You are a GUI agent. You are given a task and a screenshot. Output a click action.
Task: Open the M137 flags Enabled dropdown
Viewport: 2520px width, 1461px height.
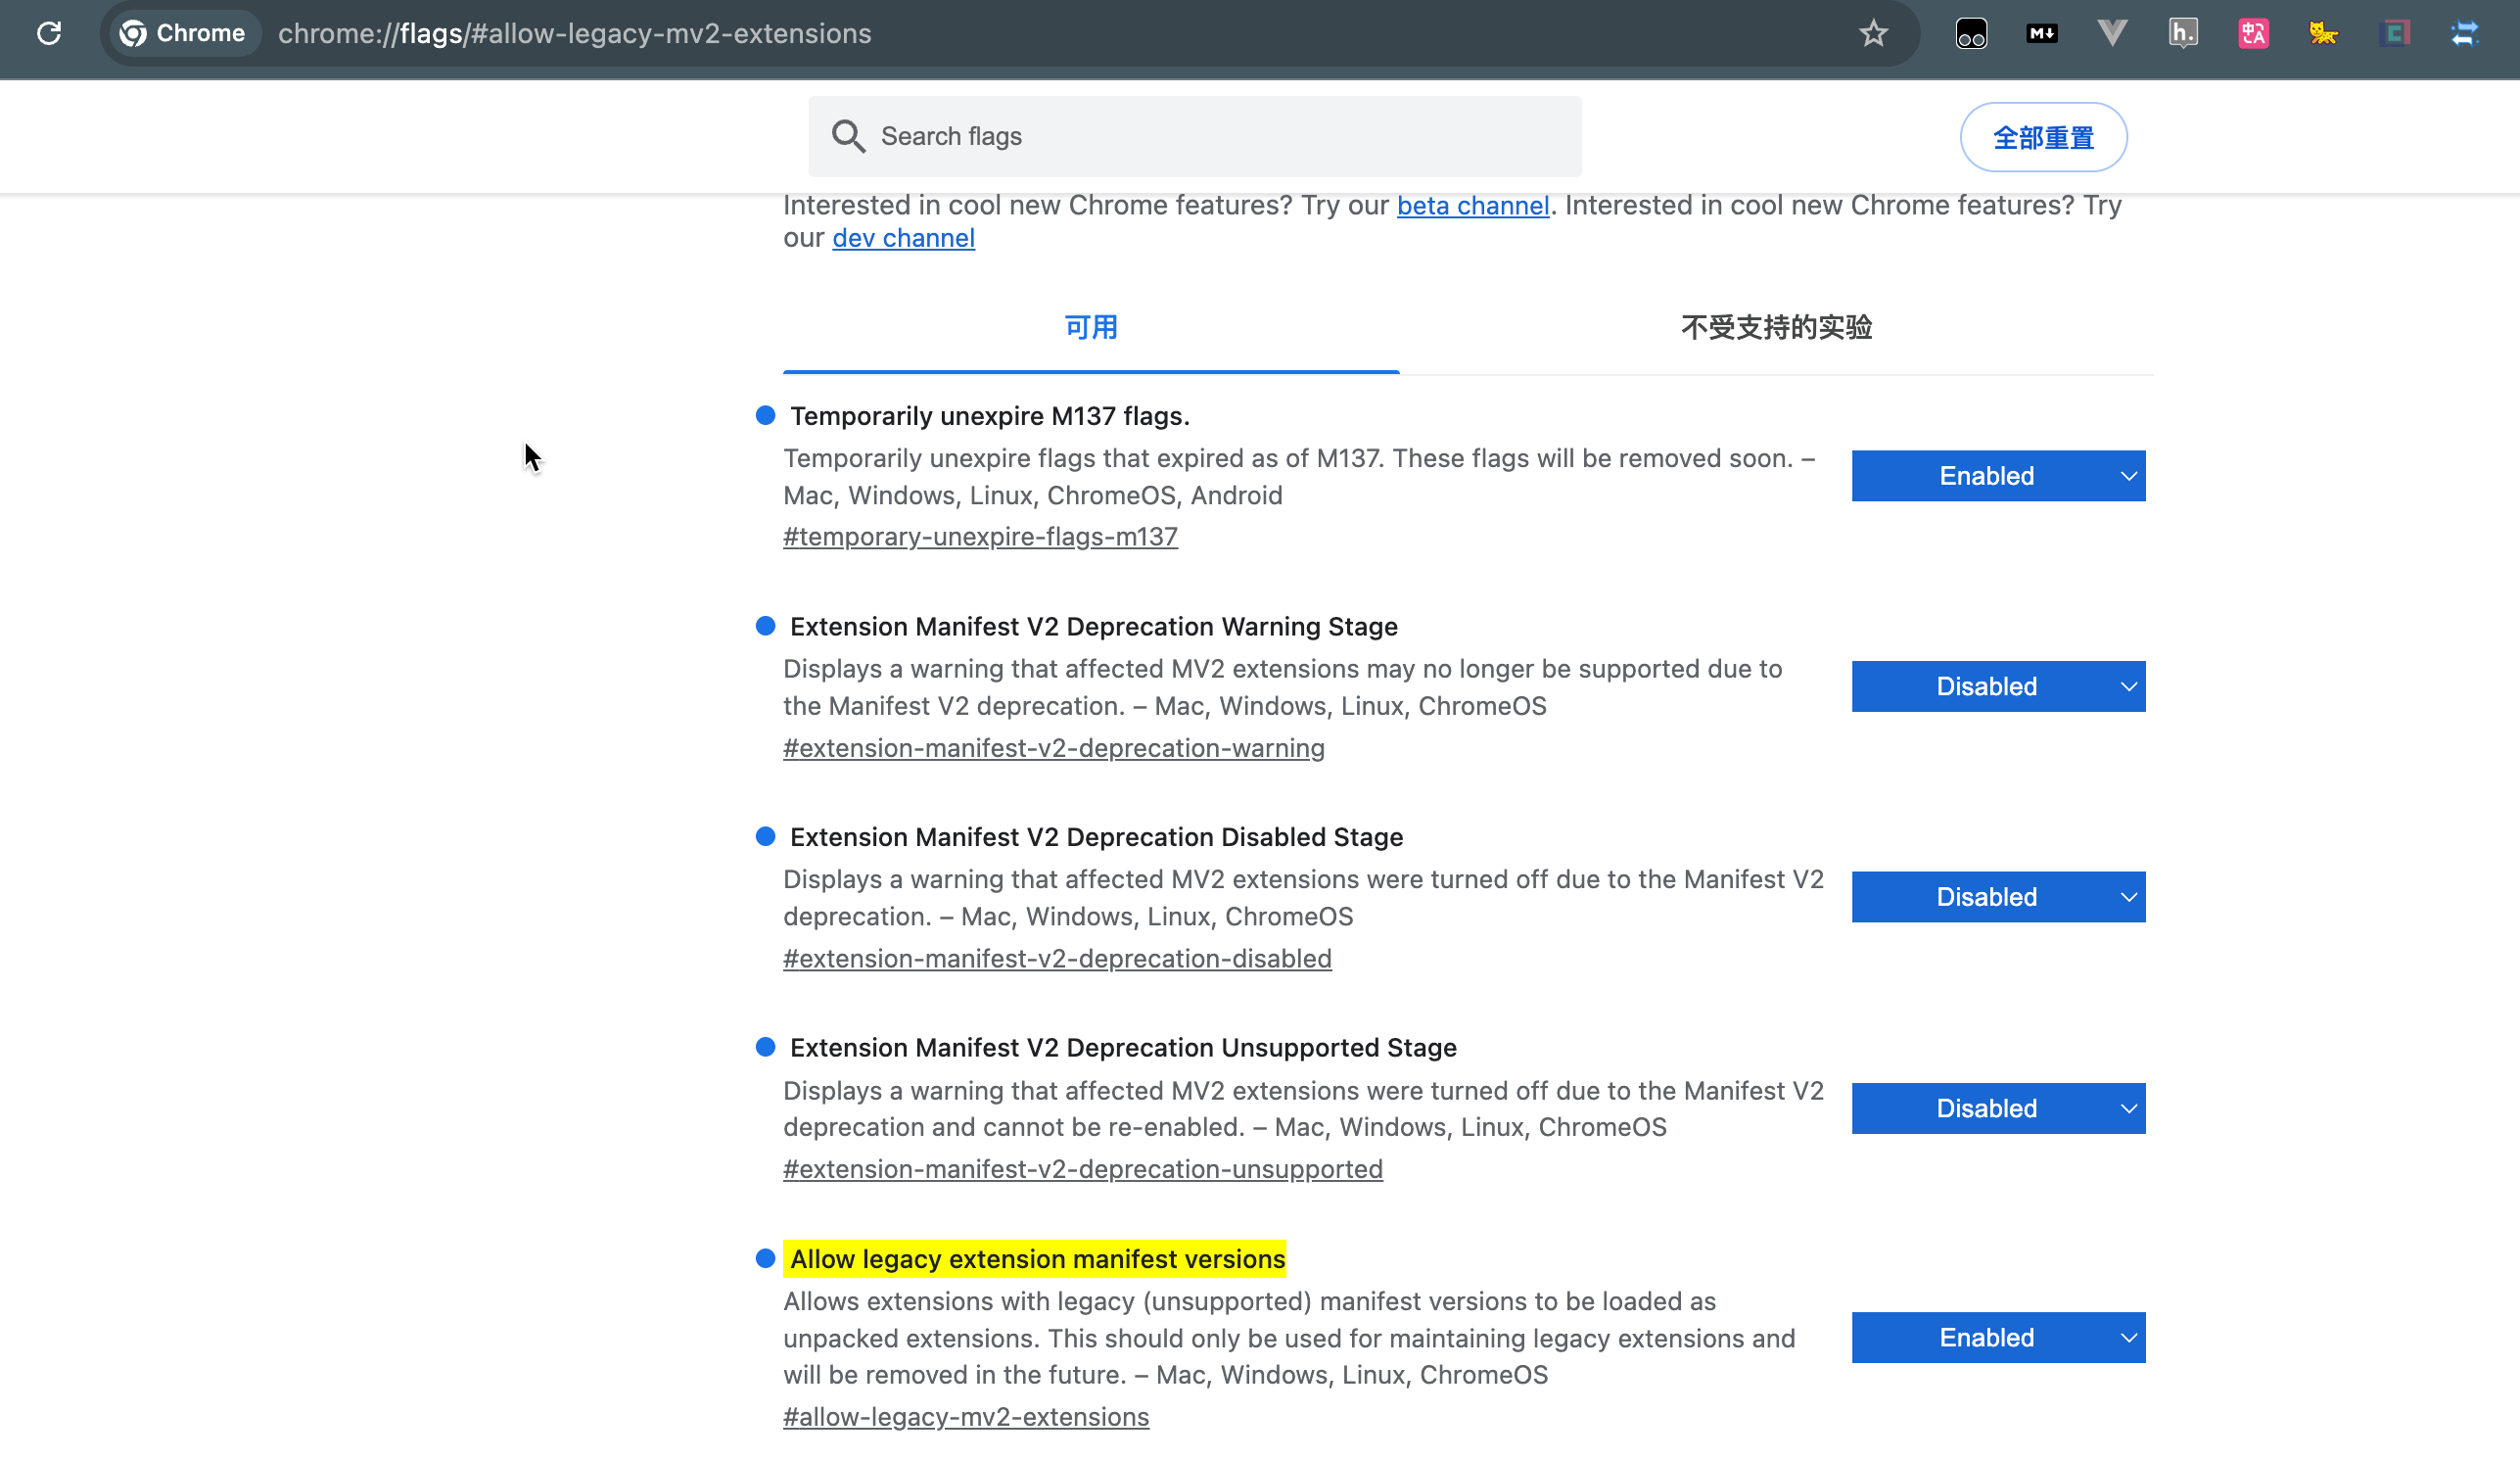point(1997,476)
